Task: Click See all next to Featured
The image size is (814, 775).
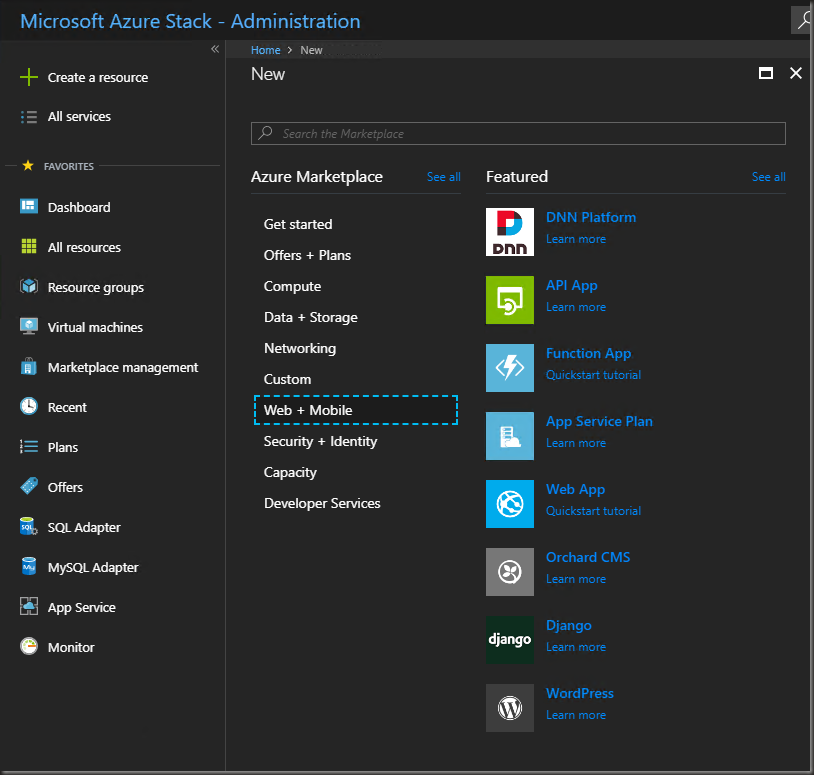Action: click(x=768, y=177)
